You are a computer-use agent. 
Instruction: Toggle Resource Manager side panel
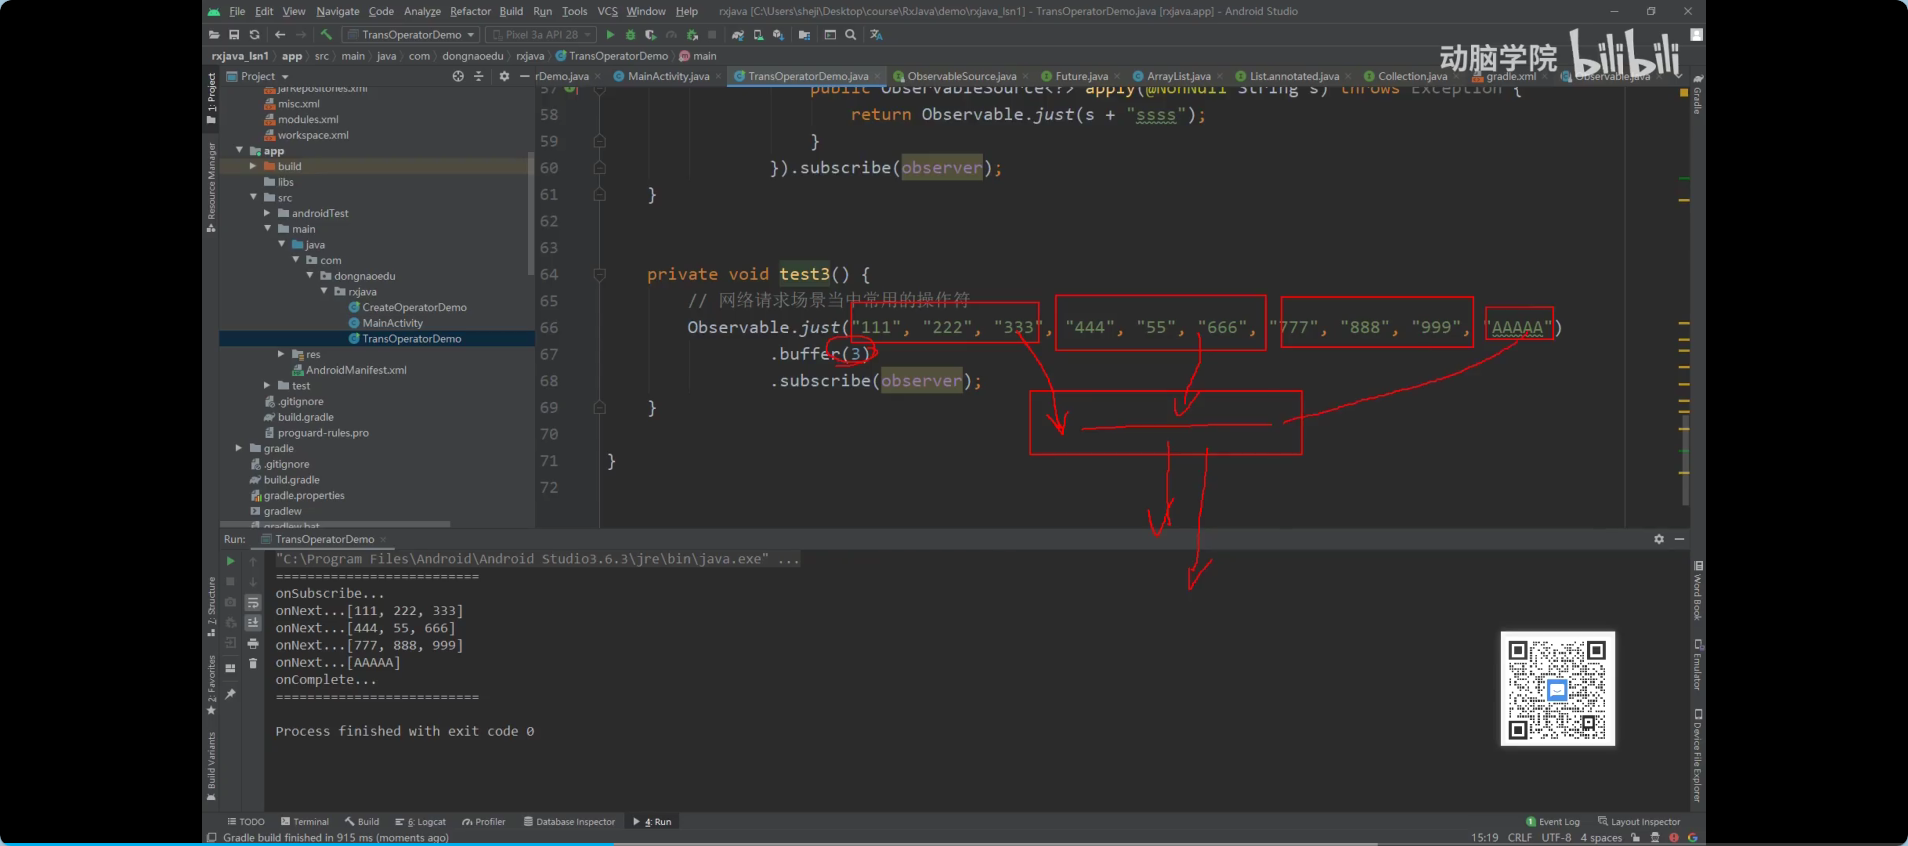(211, 187)
